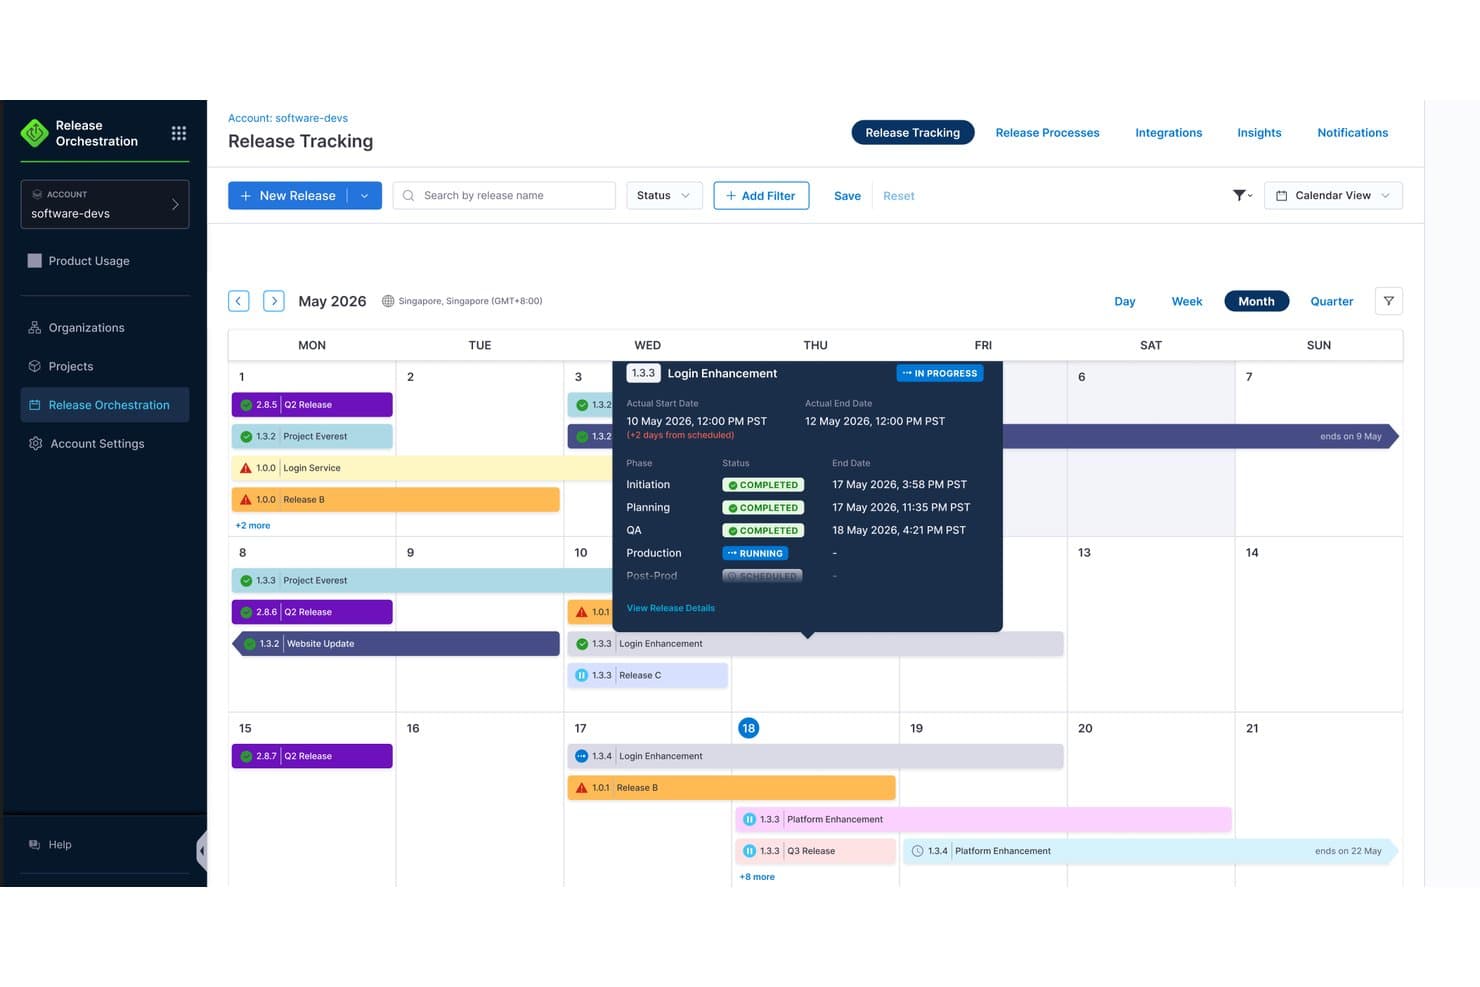Open the Status filter dropdown
The image size is (1480, 987).
point(664,196)
